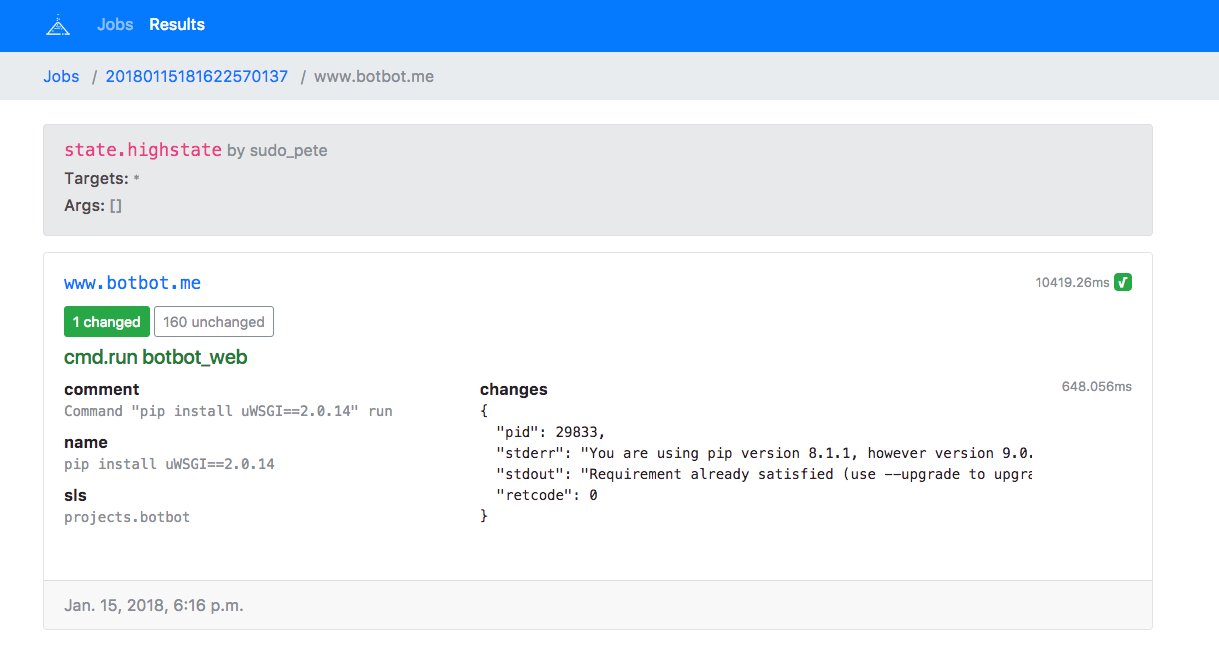The height and width of the screenshot is (665, 1219).
Task: Click the comment label
Action: click(x=102, y=389)
